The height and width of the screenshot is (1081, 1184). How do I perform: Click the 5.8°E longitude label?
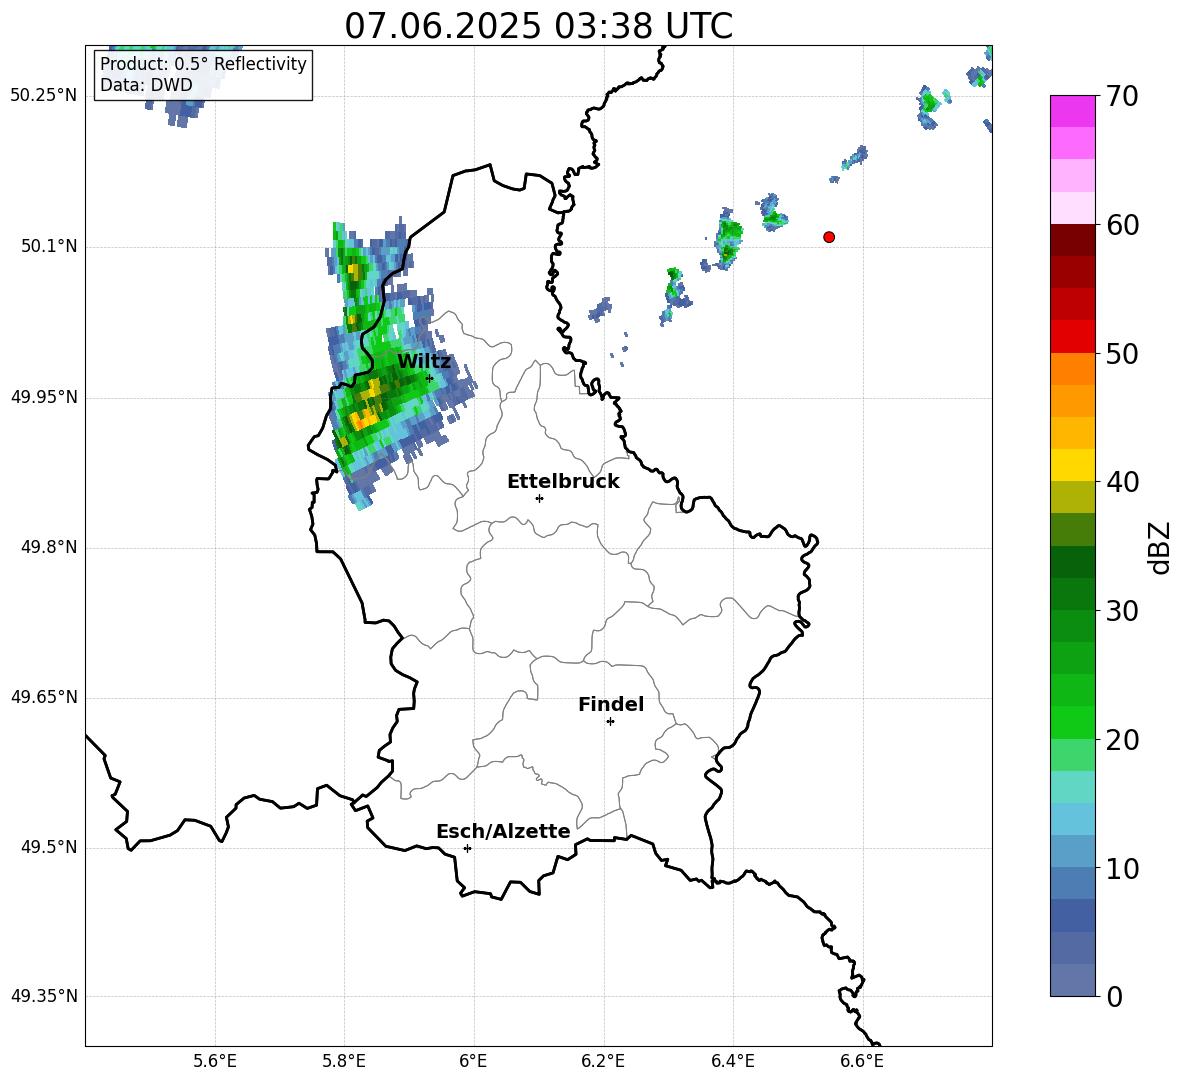tap(344, 1061)
